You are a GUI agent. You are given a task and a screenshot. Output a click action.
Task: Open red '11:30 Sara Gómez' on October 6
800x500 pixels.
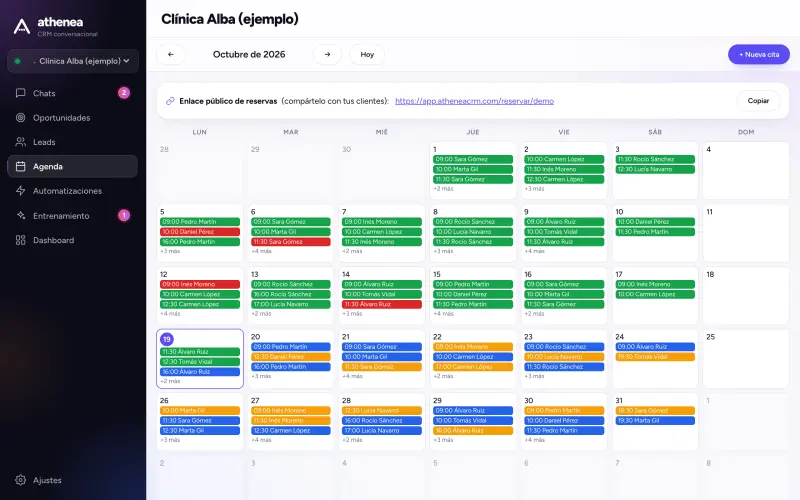[x=291, y=242]
